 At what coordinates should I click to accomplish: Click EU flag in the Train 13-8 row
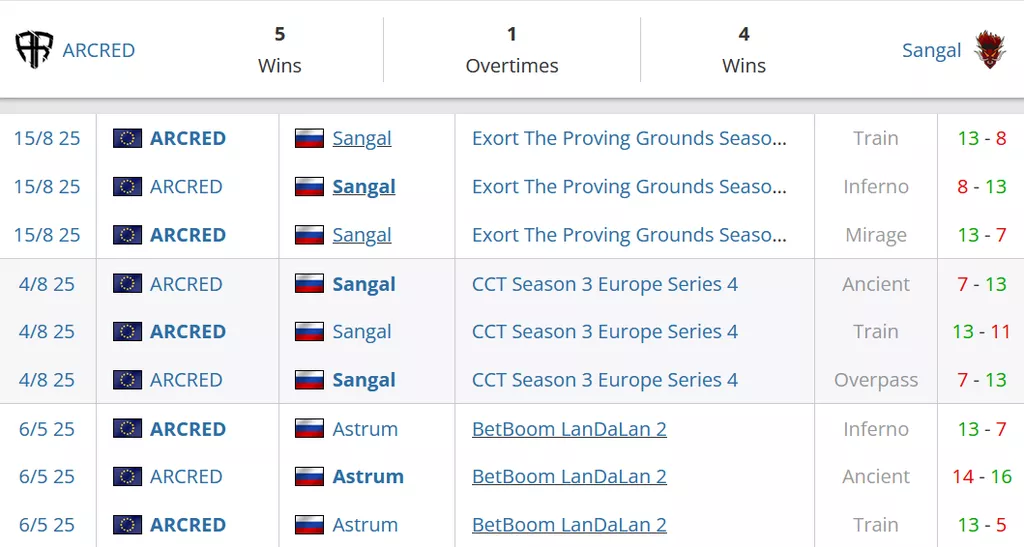point(127,138)
